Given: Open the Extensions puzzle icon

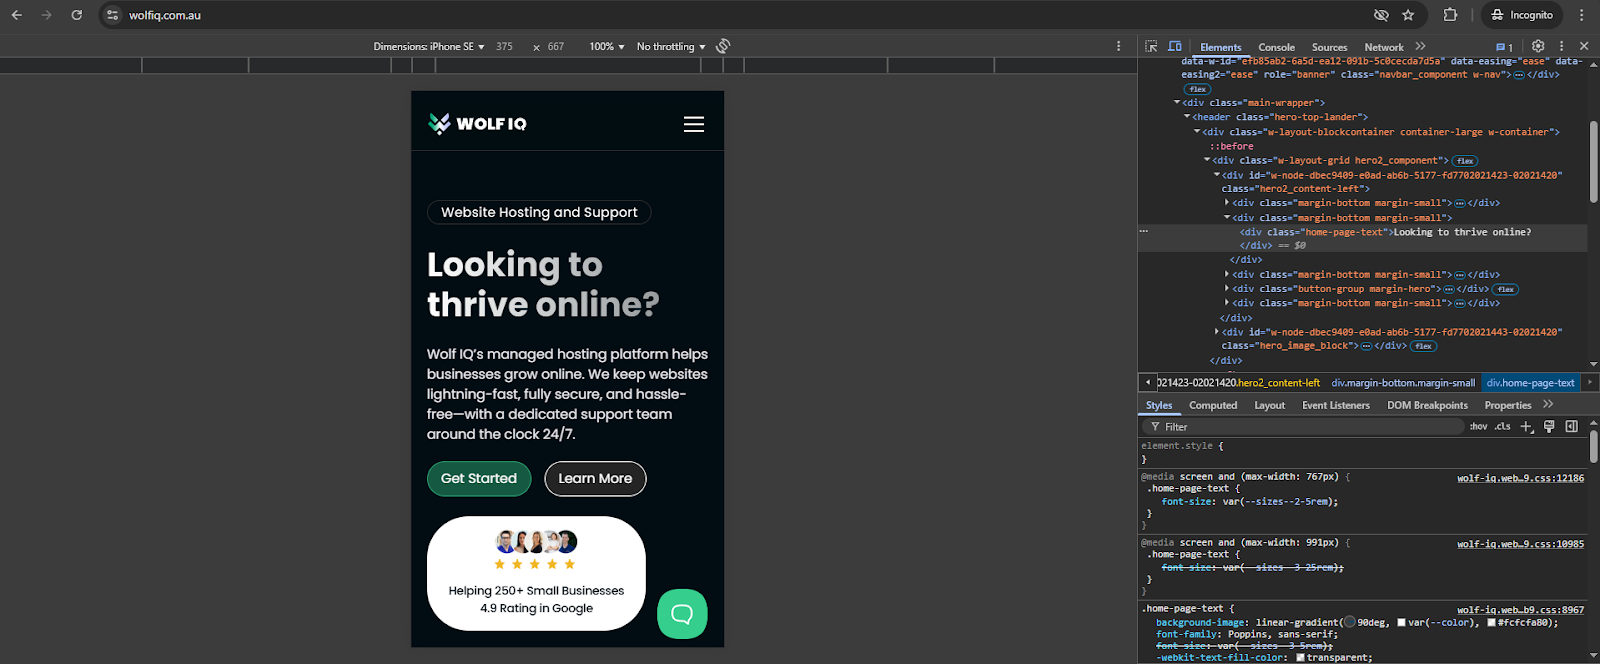Looking at the screenshot, I should pyautogui.click(x=1450, y=15).
